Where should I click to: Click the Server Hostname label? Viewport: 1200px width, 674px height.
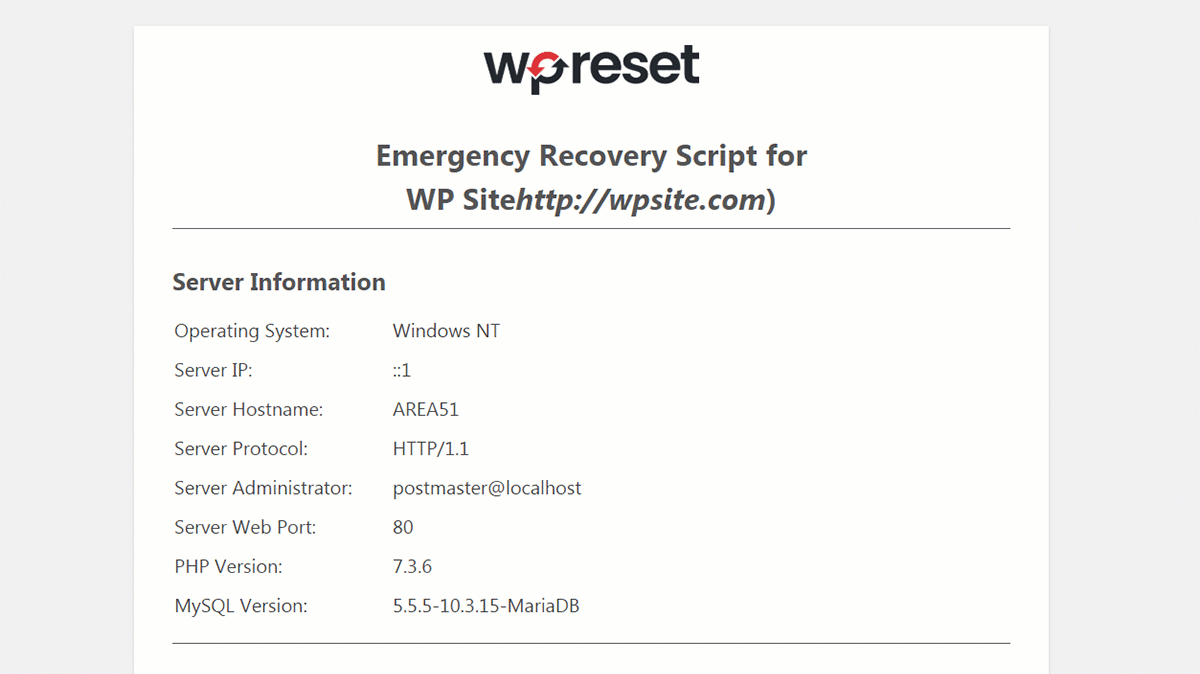(249, 409)
